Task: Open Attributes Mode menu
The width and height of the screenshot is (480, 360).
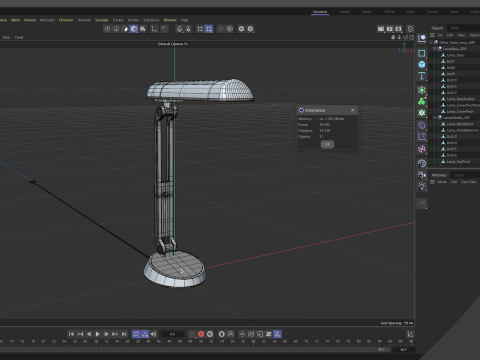Action: pyautogui.click(x=442, y=182)
